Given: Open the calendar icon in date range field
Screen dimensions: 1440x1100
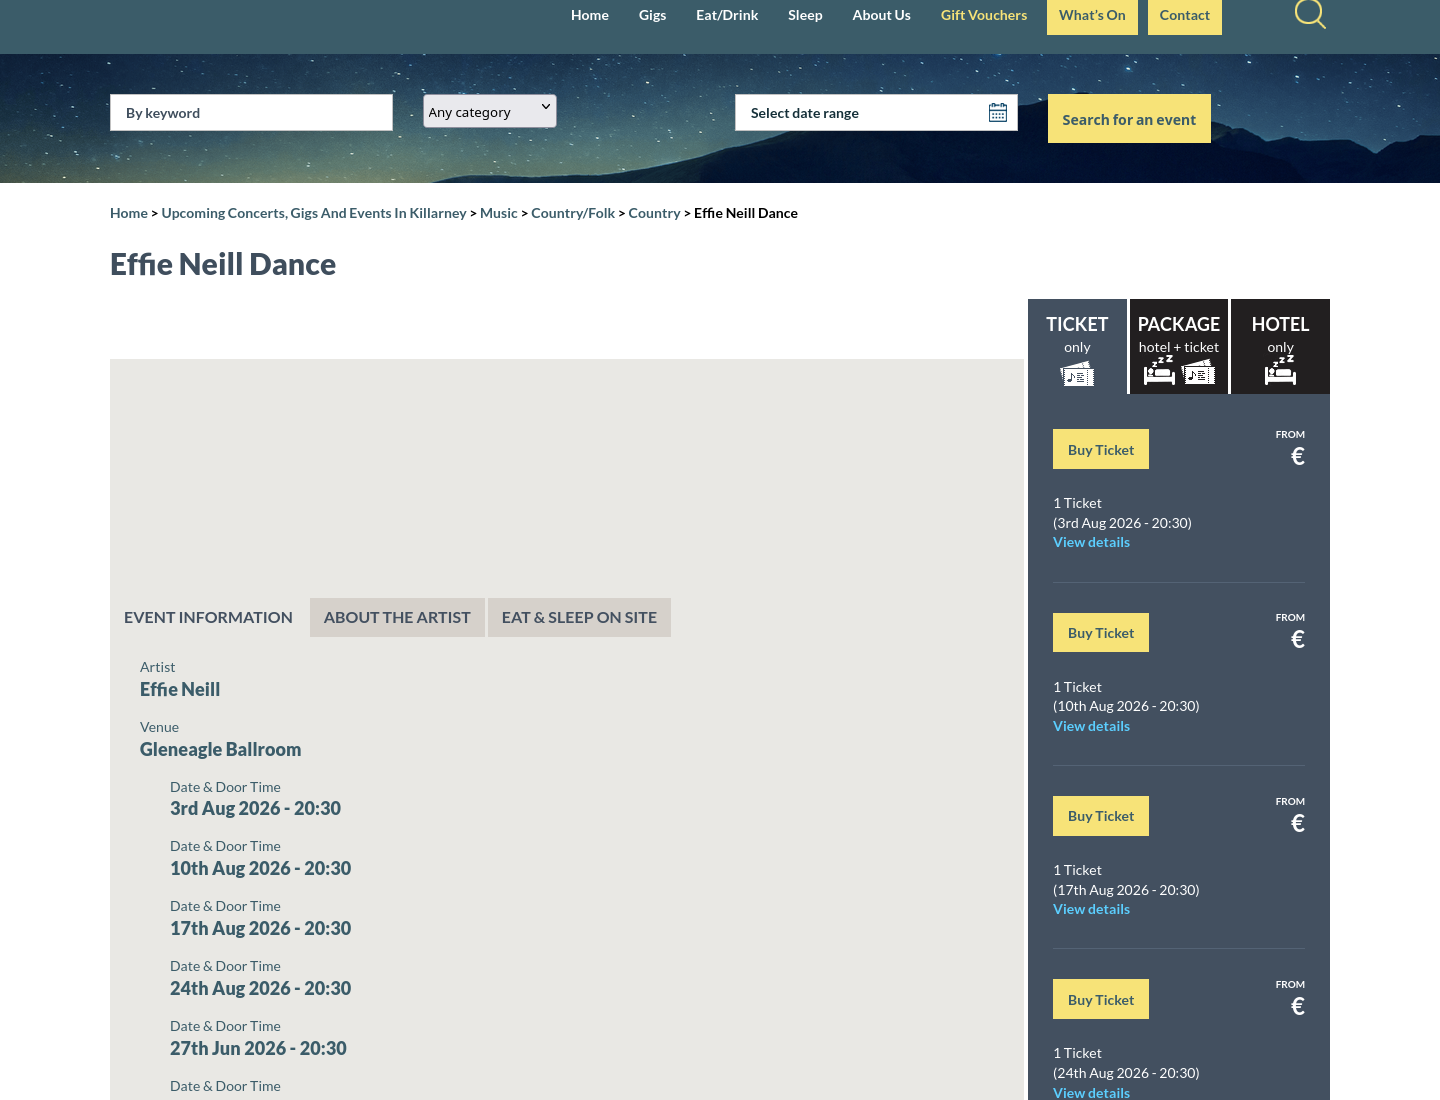Looking at the screenshot, I should [x=998, y=113].
